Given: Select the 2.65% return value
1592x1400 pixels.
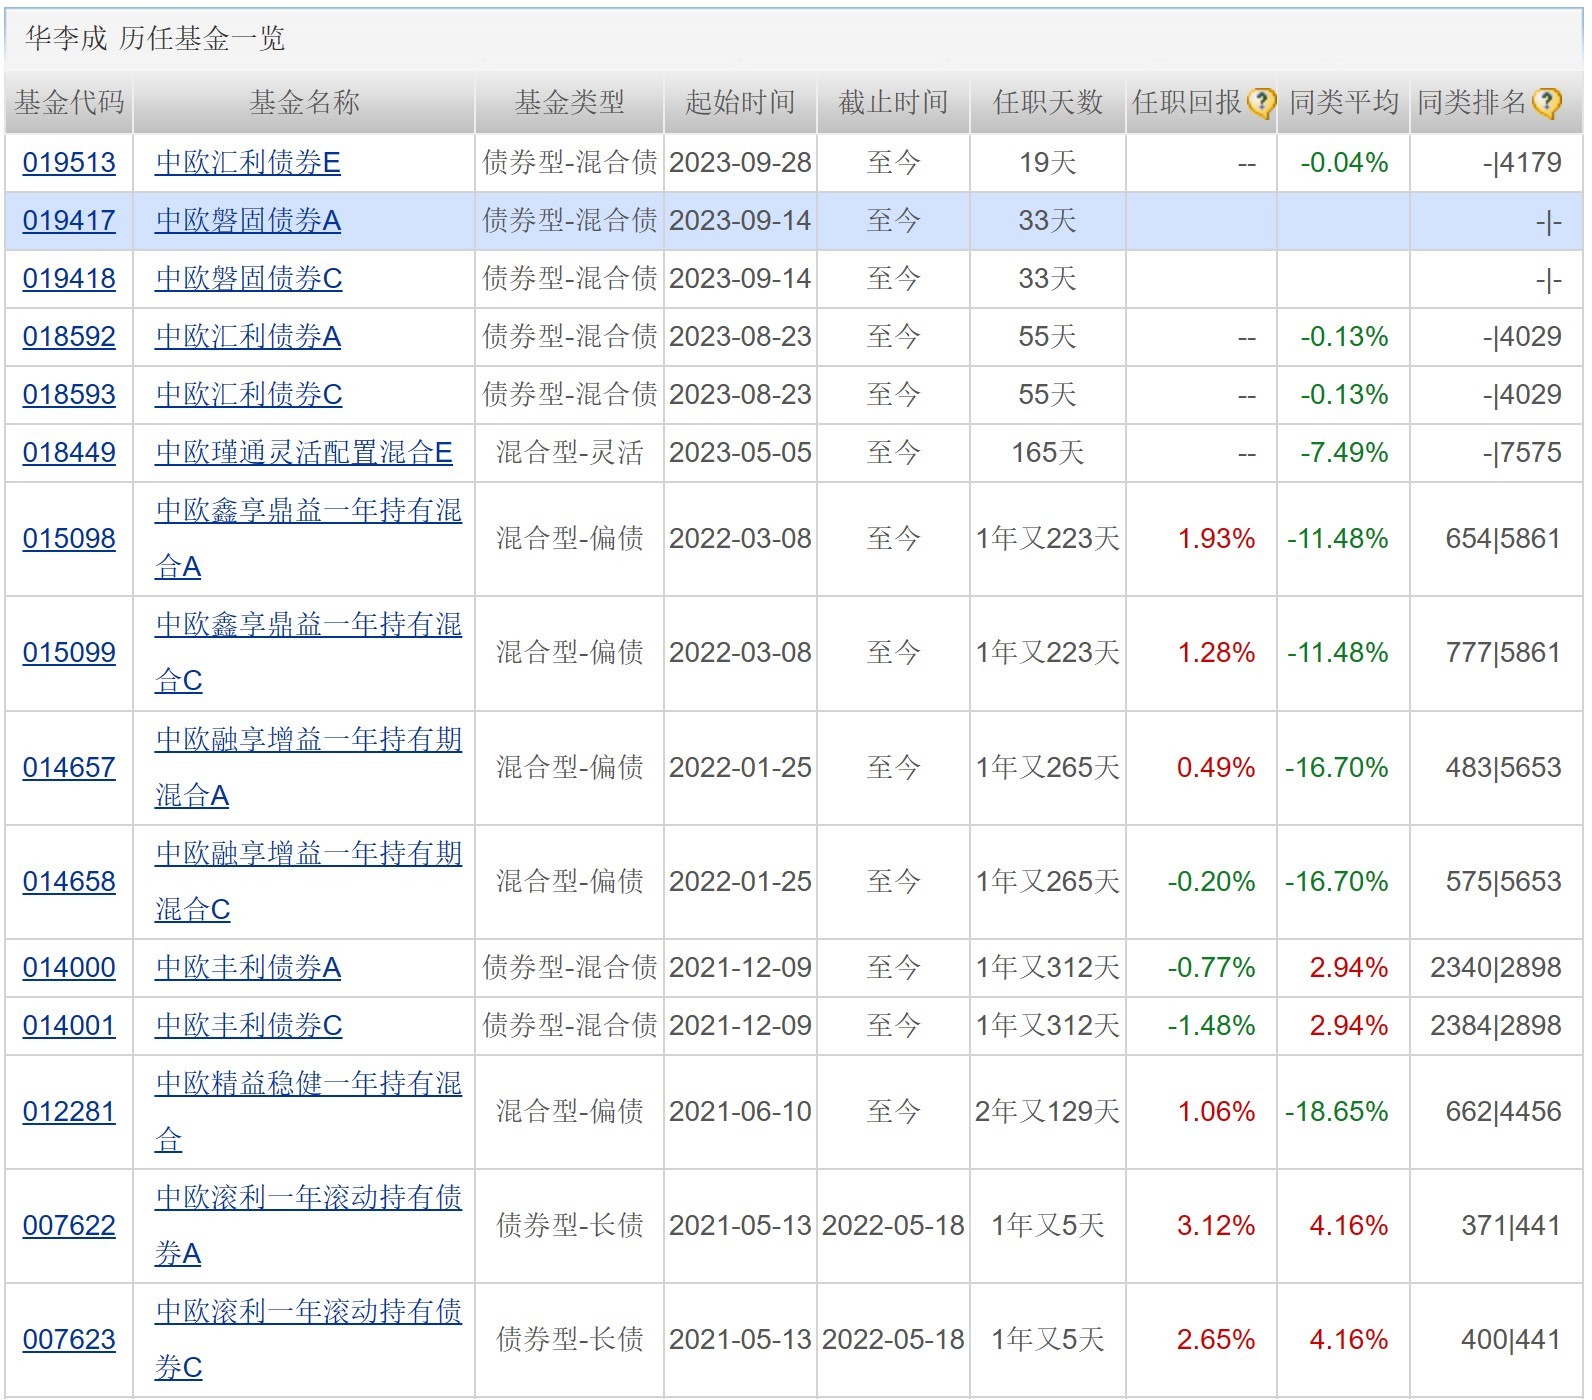Looking at the screenshot, I should tap(1216, 1340).
